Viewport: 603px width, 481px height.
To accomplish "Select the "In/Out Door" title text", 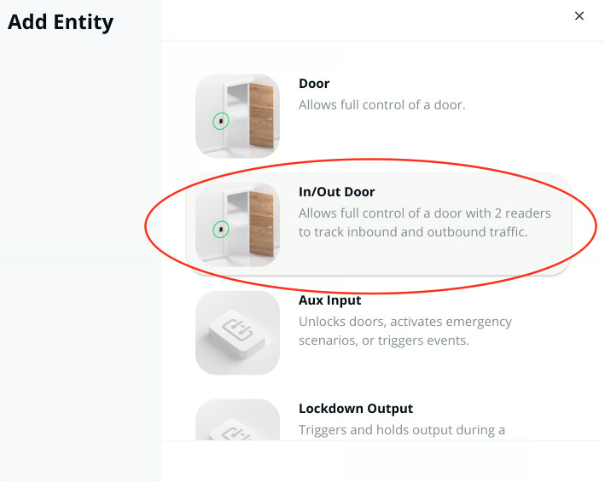I will 337,192.
